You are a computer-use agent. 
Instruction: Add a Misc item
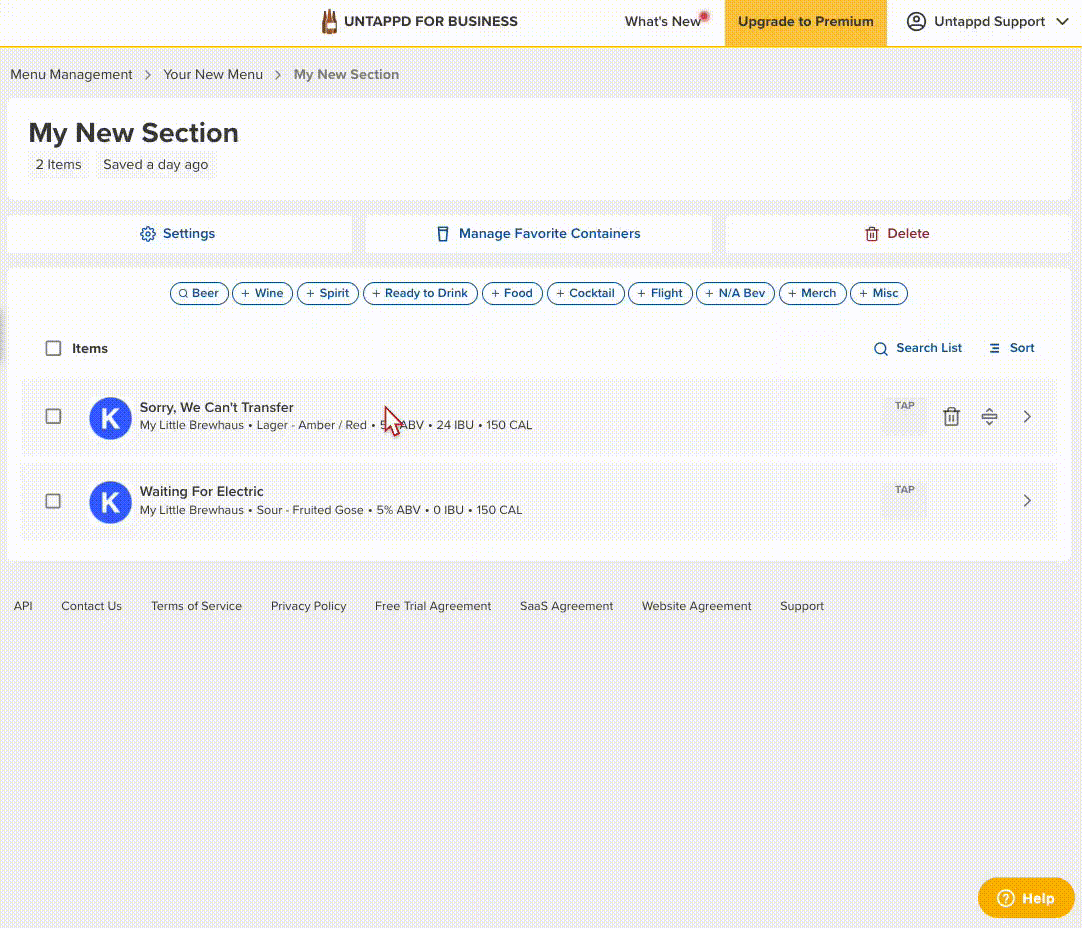pyautogui.click(x=878, y=293)
